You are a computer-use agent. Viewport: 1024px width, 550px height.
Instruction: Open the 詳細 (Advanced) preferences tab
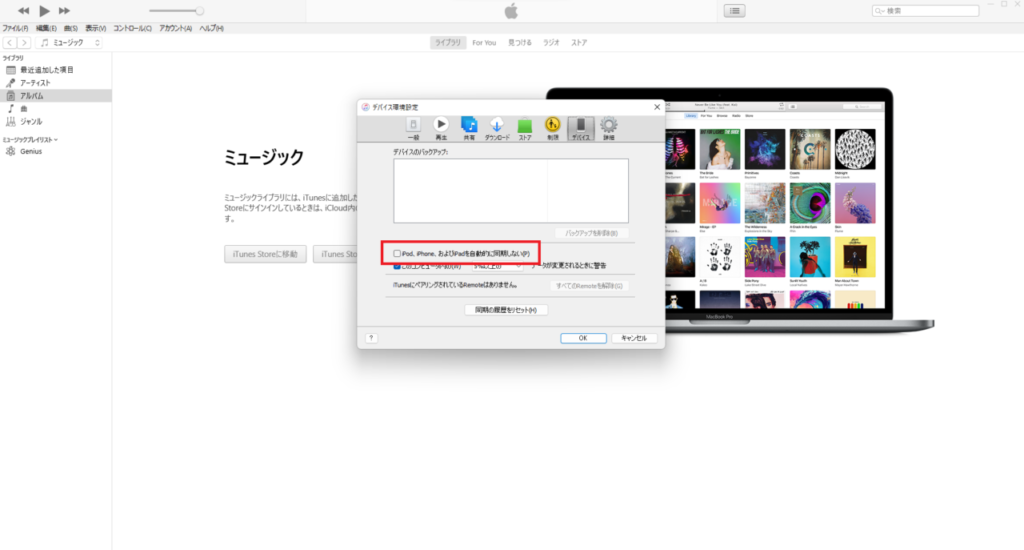[x=609, y=129]
